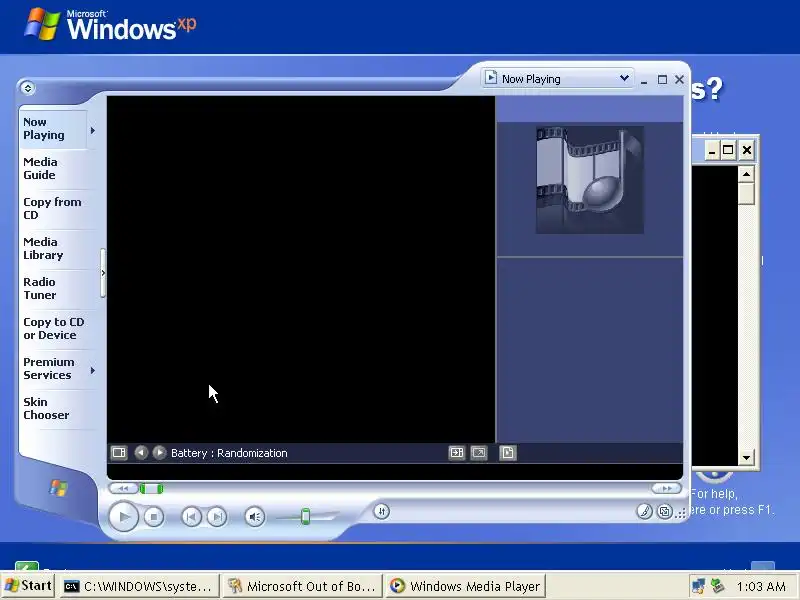The height and width of the screenshot is (600, 800).
Task: View the visualization in full screen
Action: click(479, 453)
